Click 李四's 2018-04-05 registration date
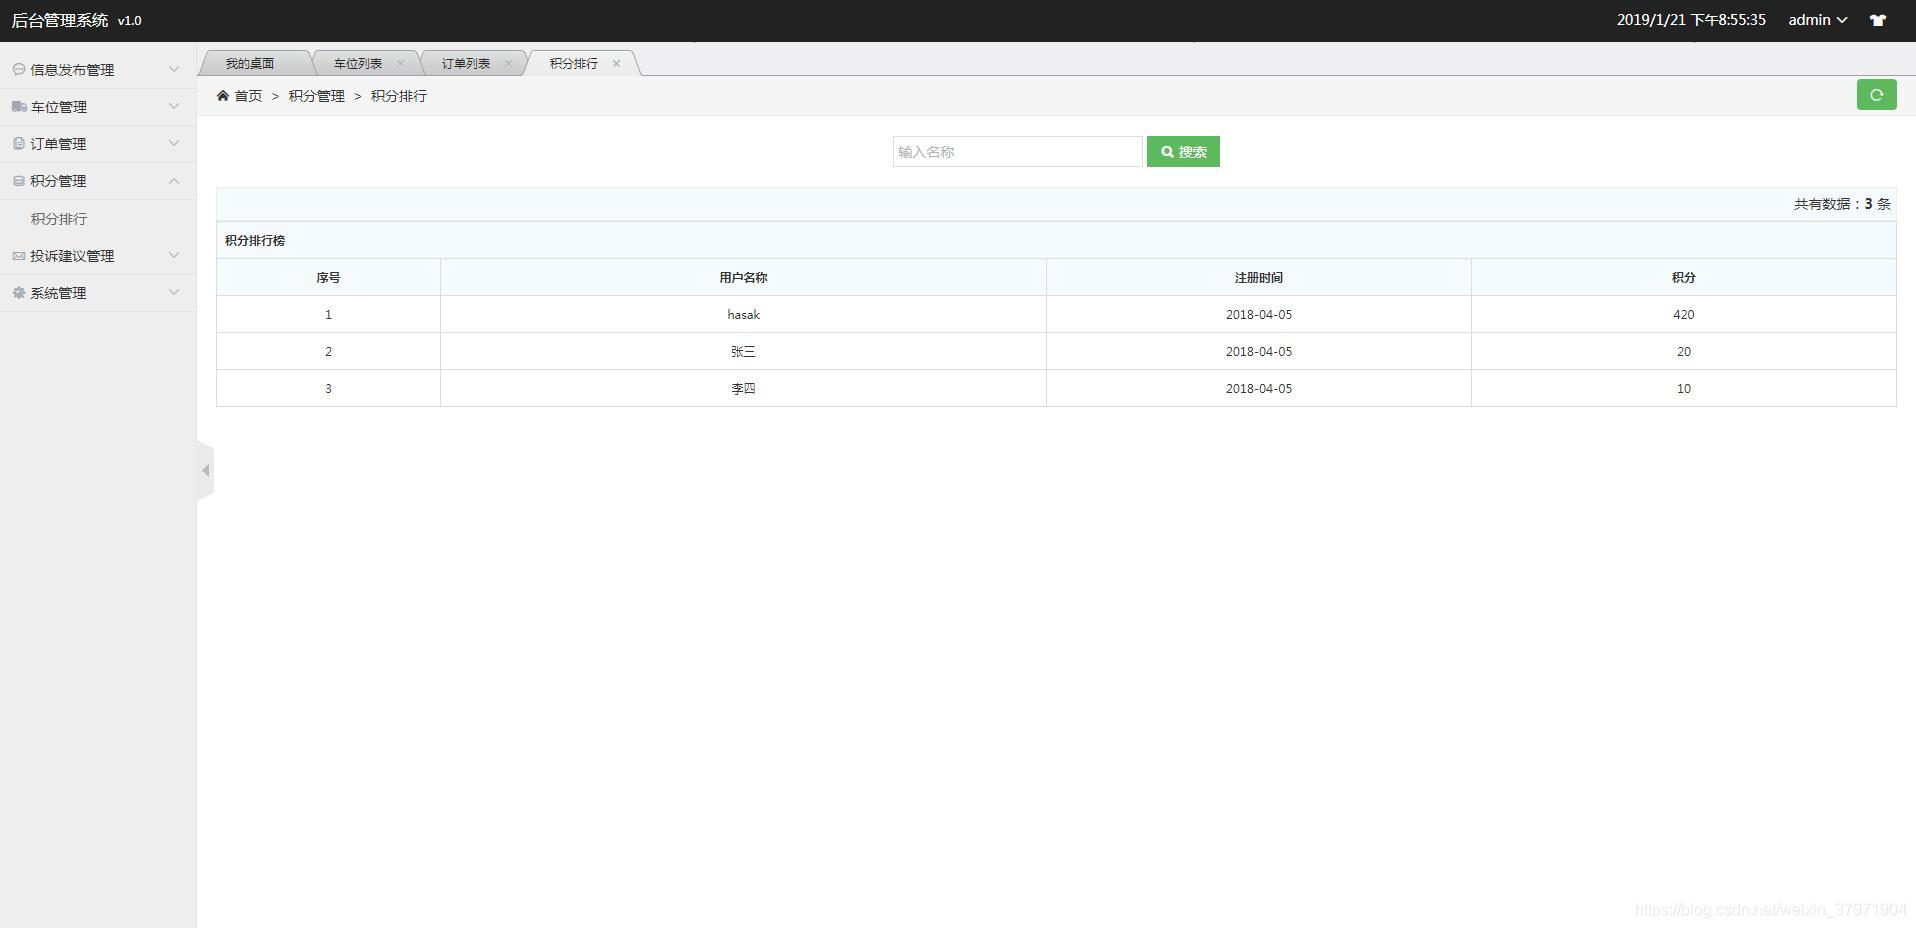1916x928 pixels. (1259, 388)
